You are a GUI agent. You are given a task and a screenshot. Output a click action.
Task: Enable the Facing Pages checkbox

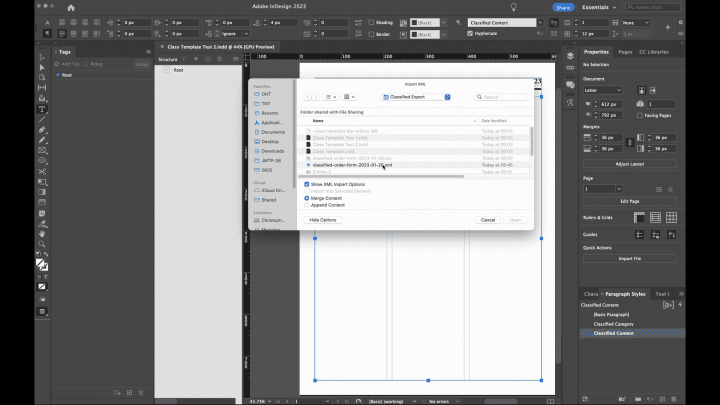point(640,115)
